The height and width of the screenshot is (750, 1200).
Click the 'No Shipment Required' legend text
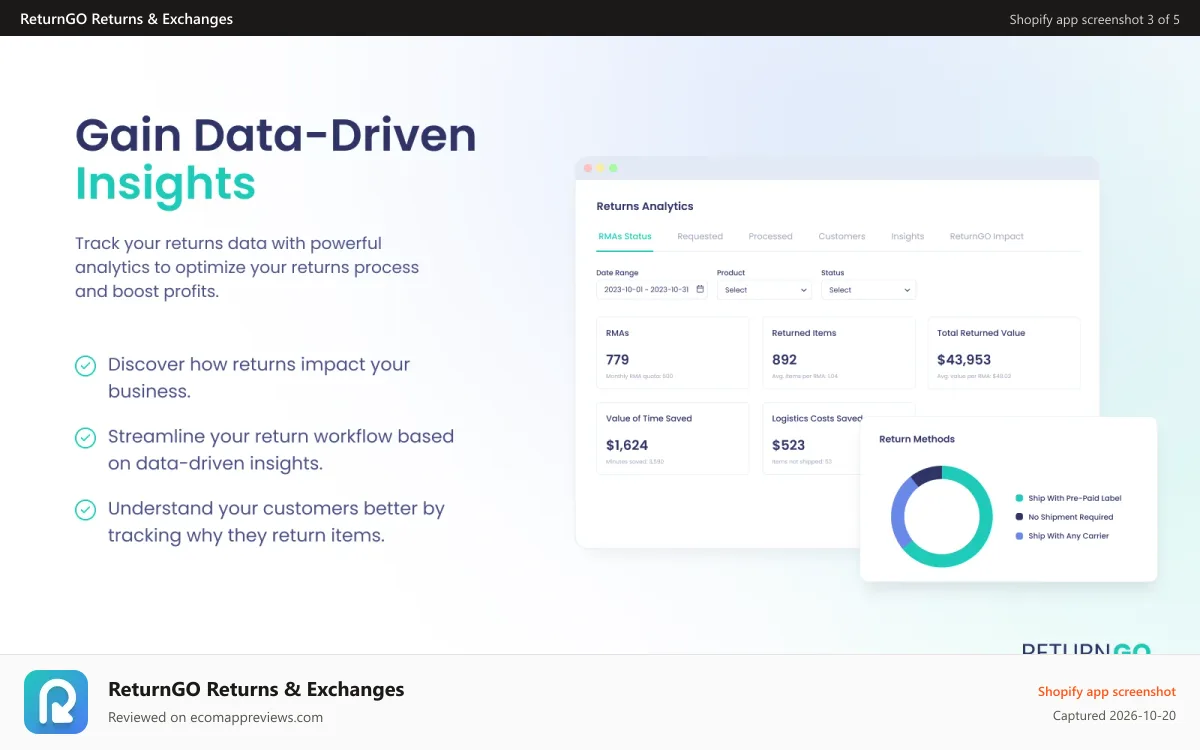(1071, 517)
